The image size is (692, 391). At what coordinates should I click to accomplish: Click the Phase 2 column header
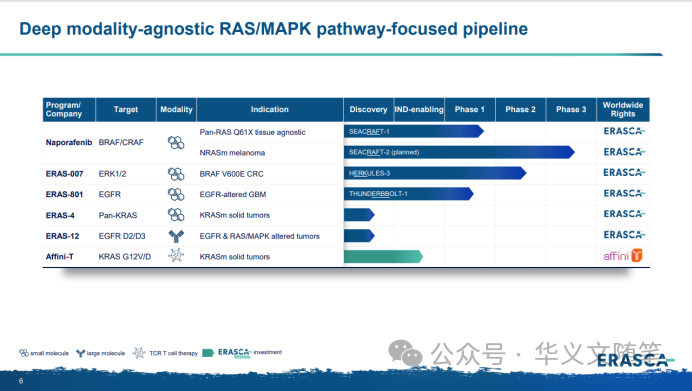pyautogui.click(x=520, y=109)
